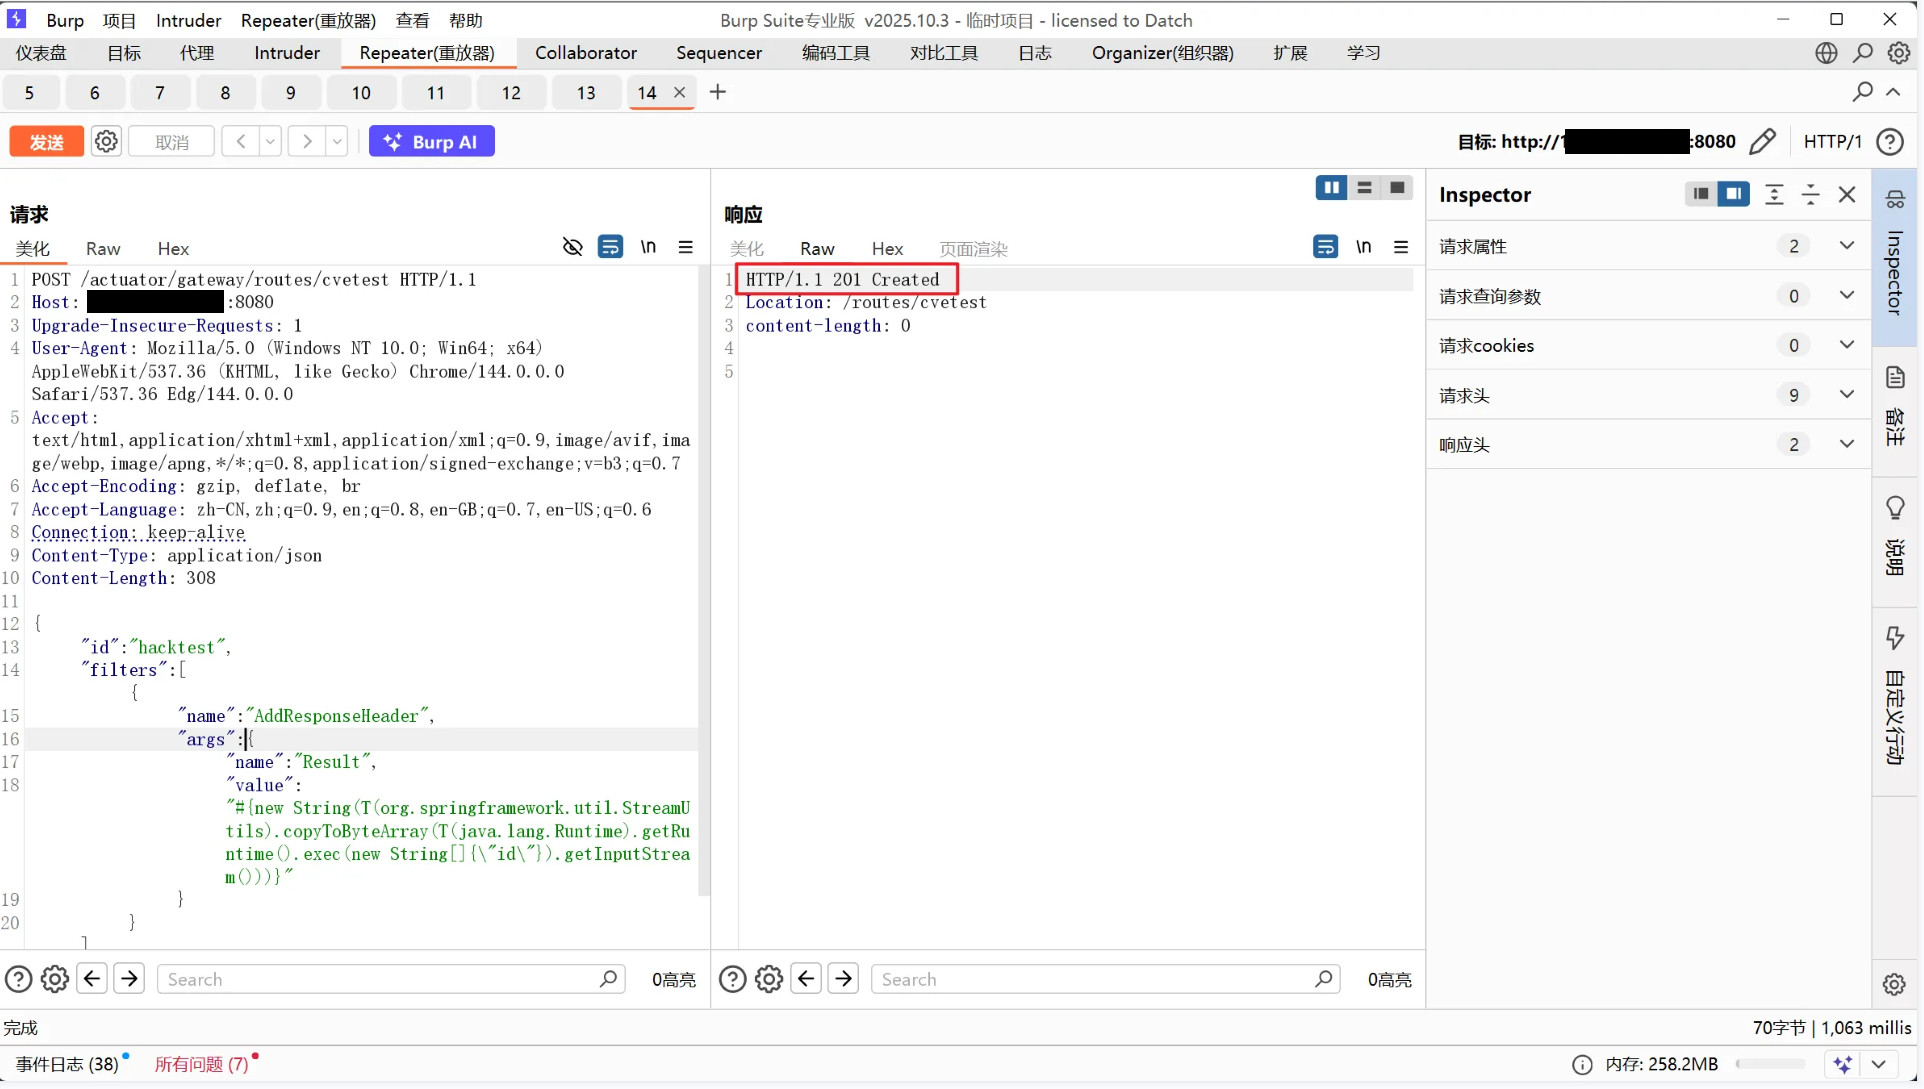Open request editor hamburger menu
1924x1089 pixels.
[x=686, y=247]
